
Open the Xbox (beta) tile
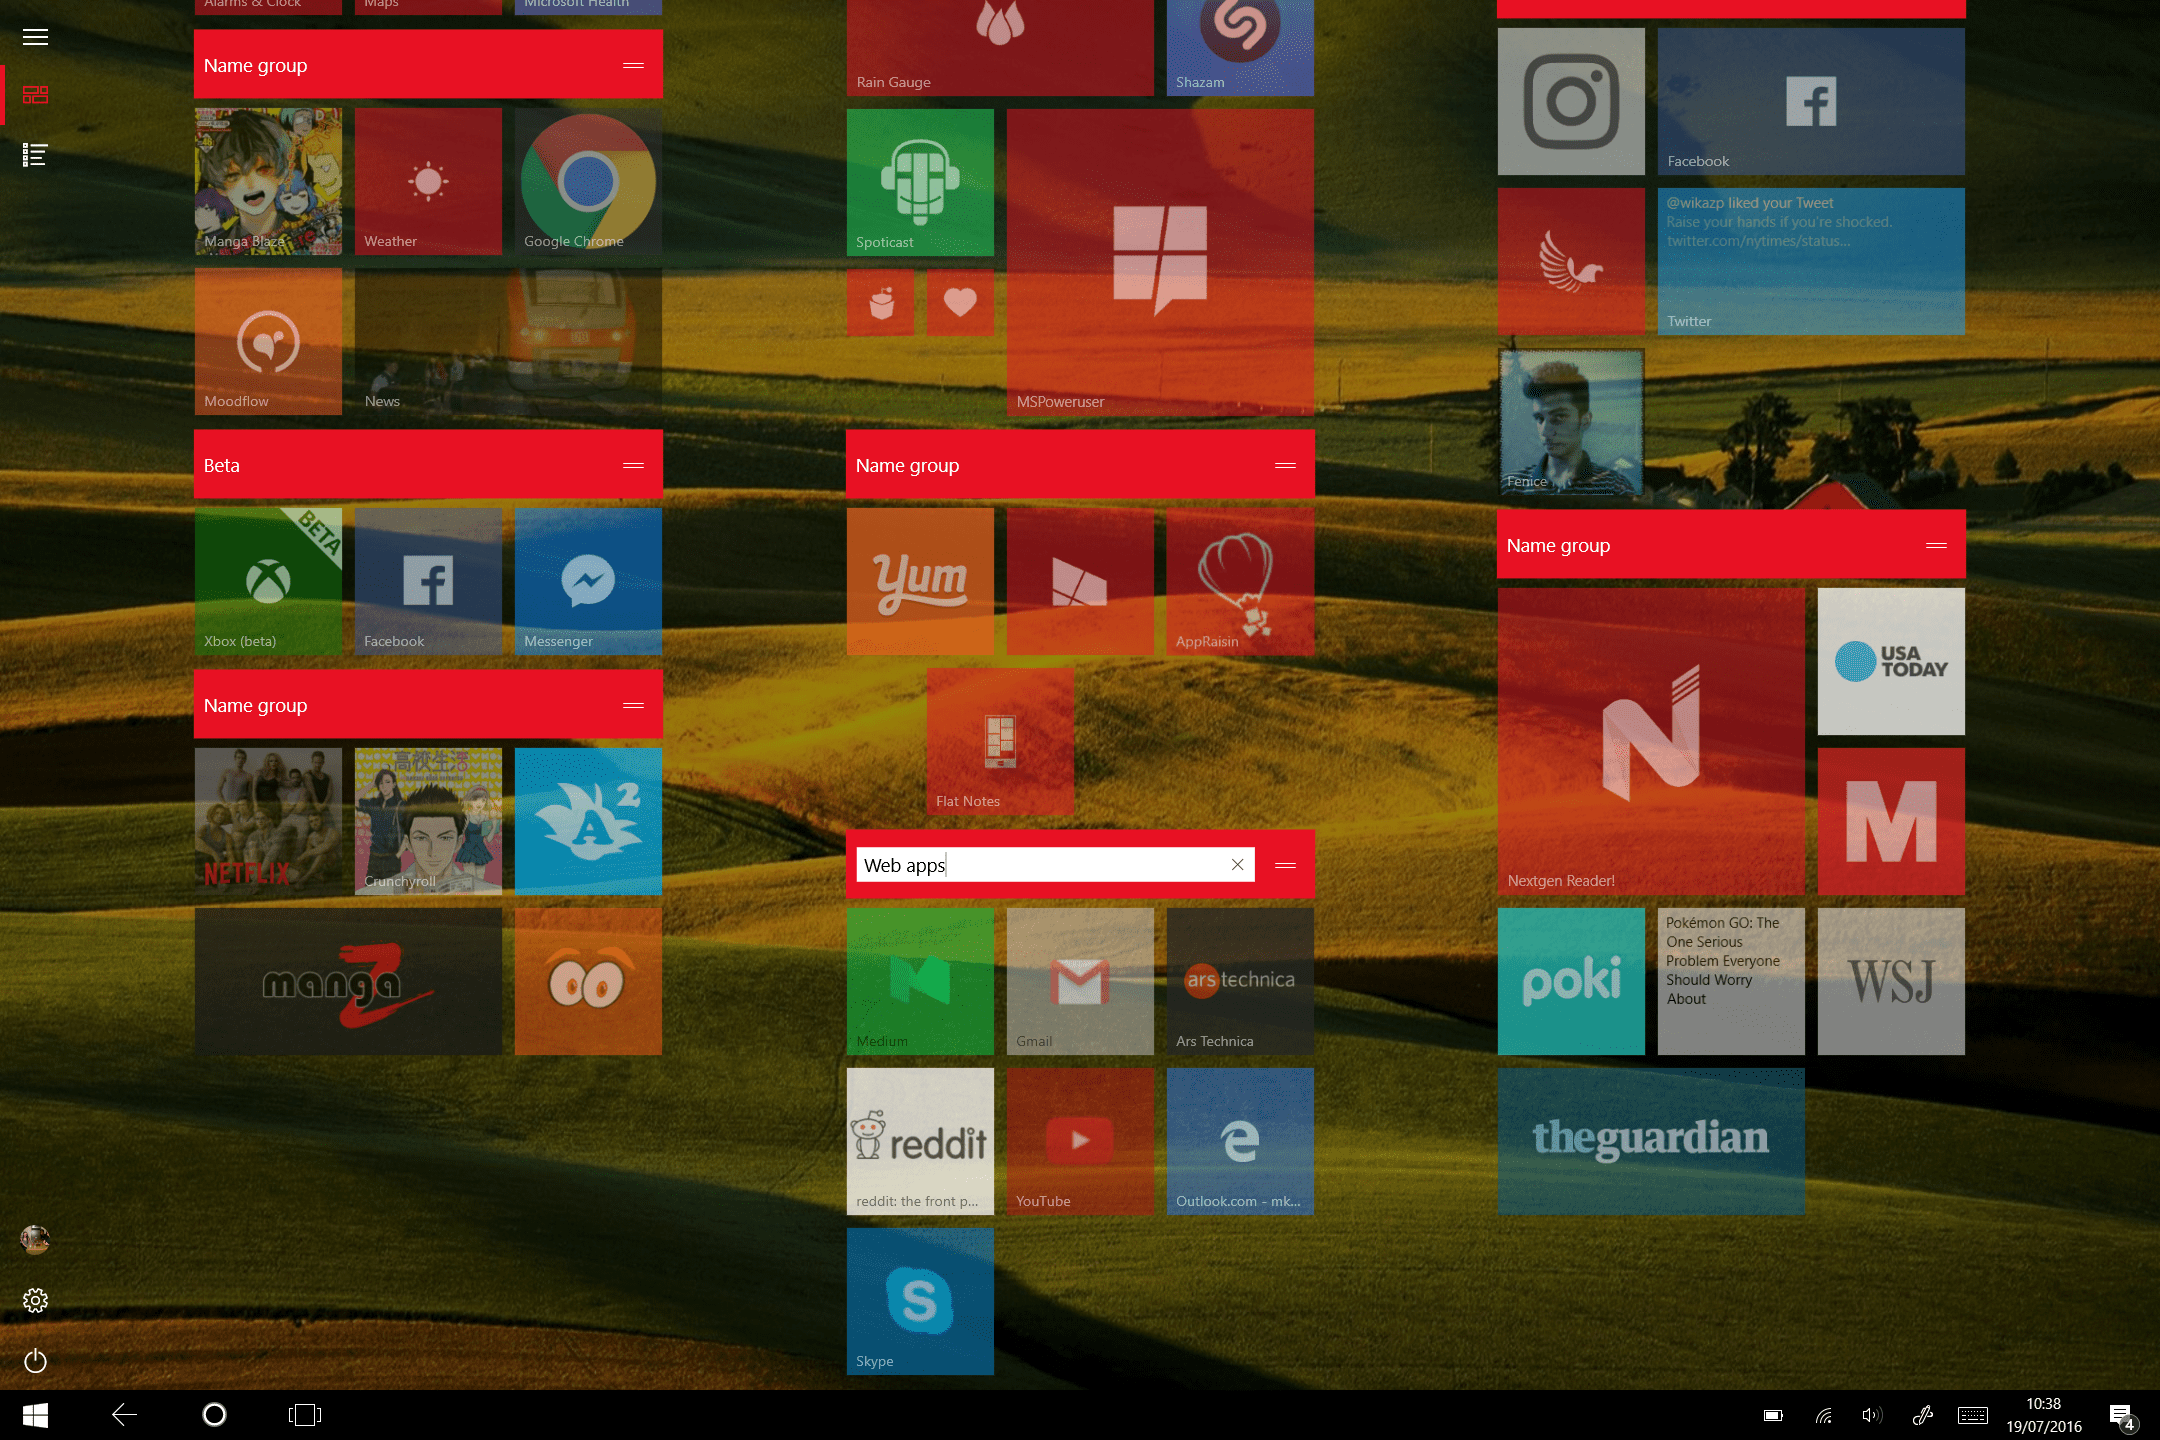268,581
